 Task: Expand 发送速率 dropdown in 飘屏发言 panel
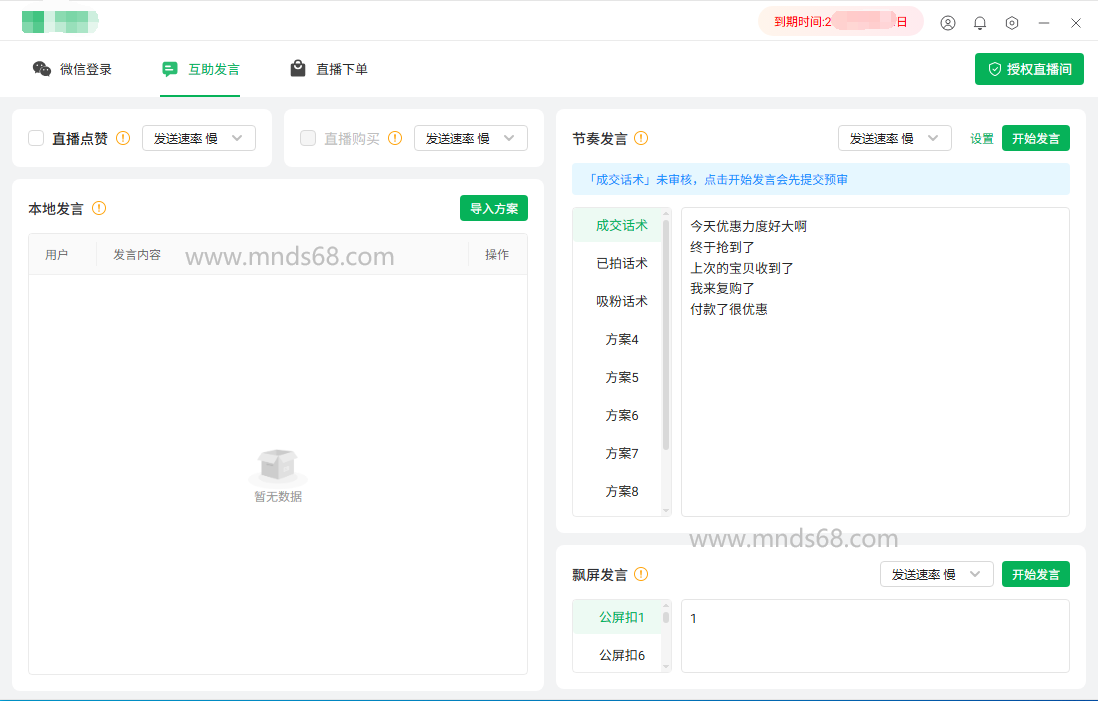pyautogui.click(x=937, y=574)
